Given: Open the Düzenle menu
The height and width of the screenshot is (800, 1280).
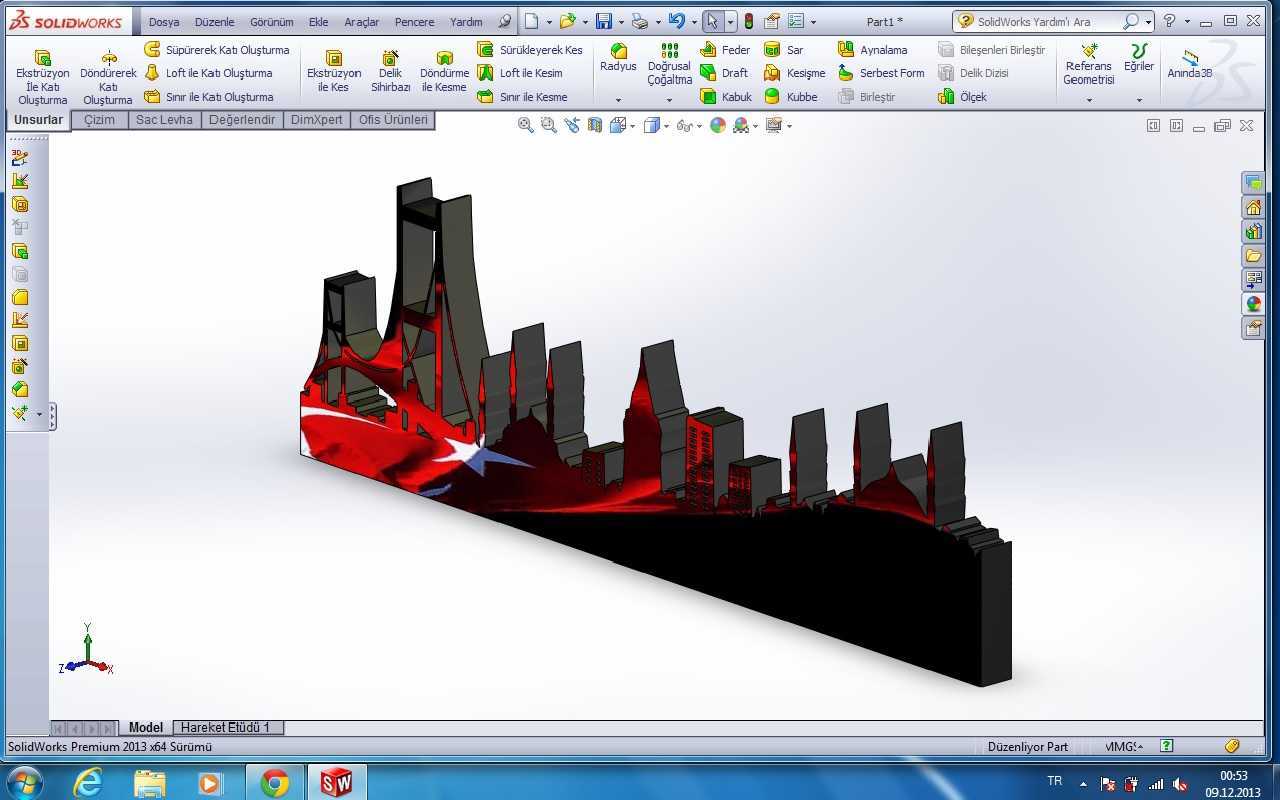Looking at the screenshot, I should pos(214,21).
